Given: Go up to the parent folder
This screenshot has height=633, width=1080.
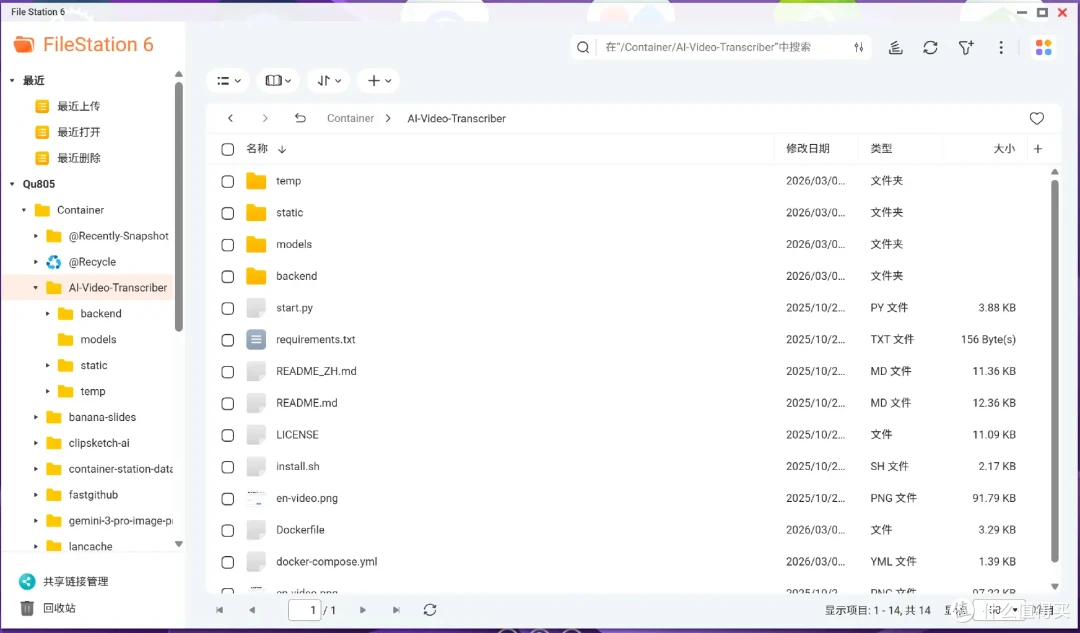Looking at the screenshot, I should pyautogui.click(x=300, y=118).
